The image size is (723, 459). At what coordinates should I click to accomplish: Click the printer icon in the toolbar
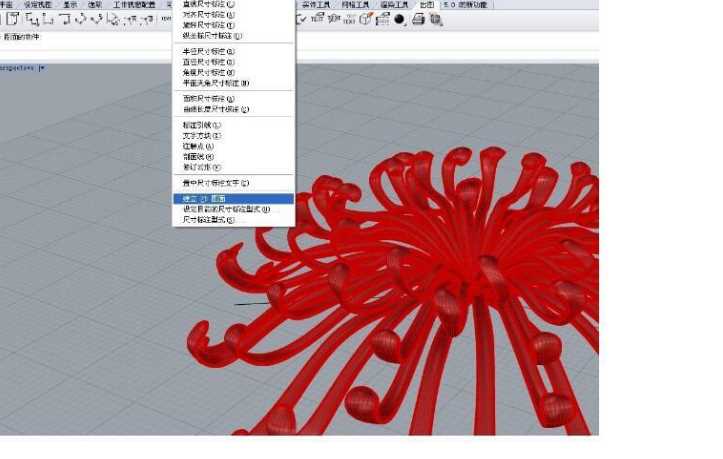(418, 18)
